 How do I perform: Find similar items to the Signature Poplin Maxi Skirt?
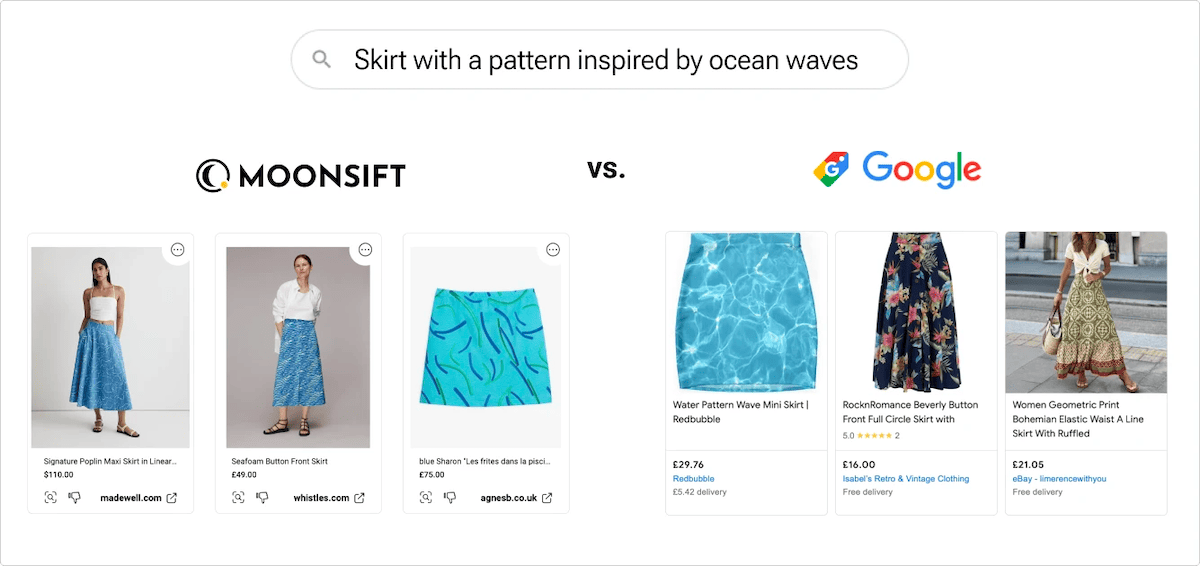50,497
